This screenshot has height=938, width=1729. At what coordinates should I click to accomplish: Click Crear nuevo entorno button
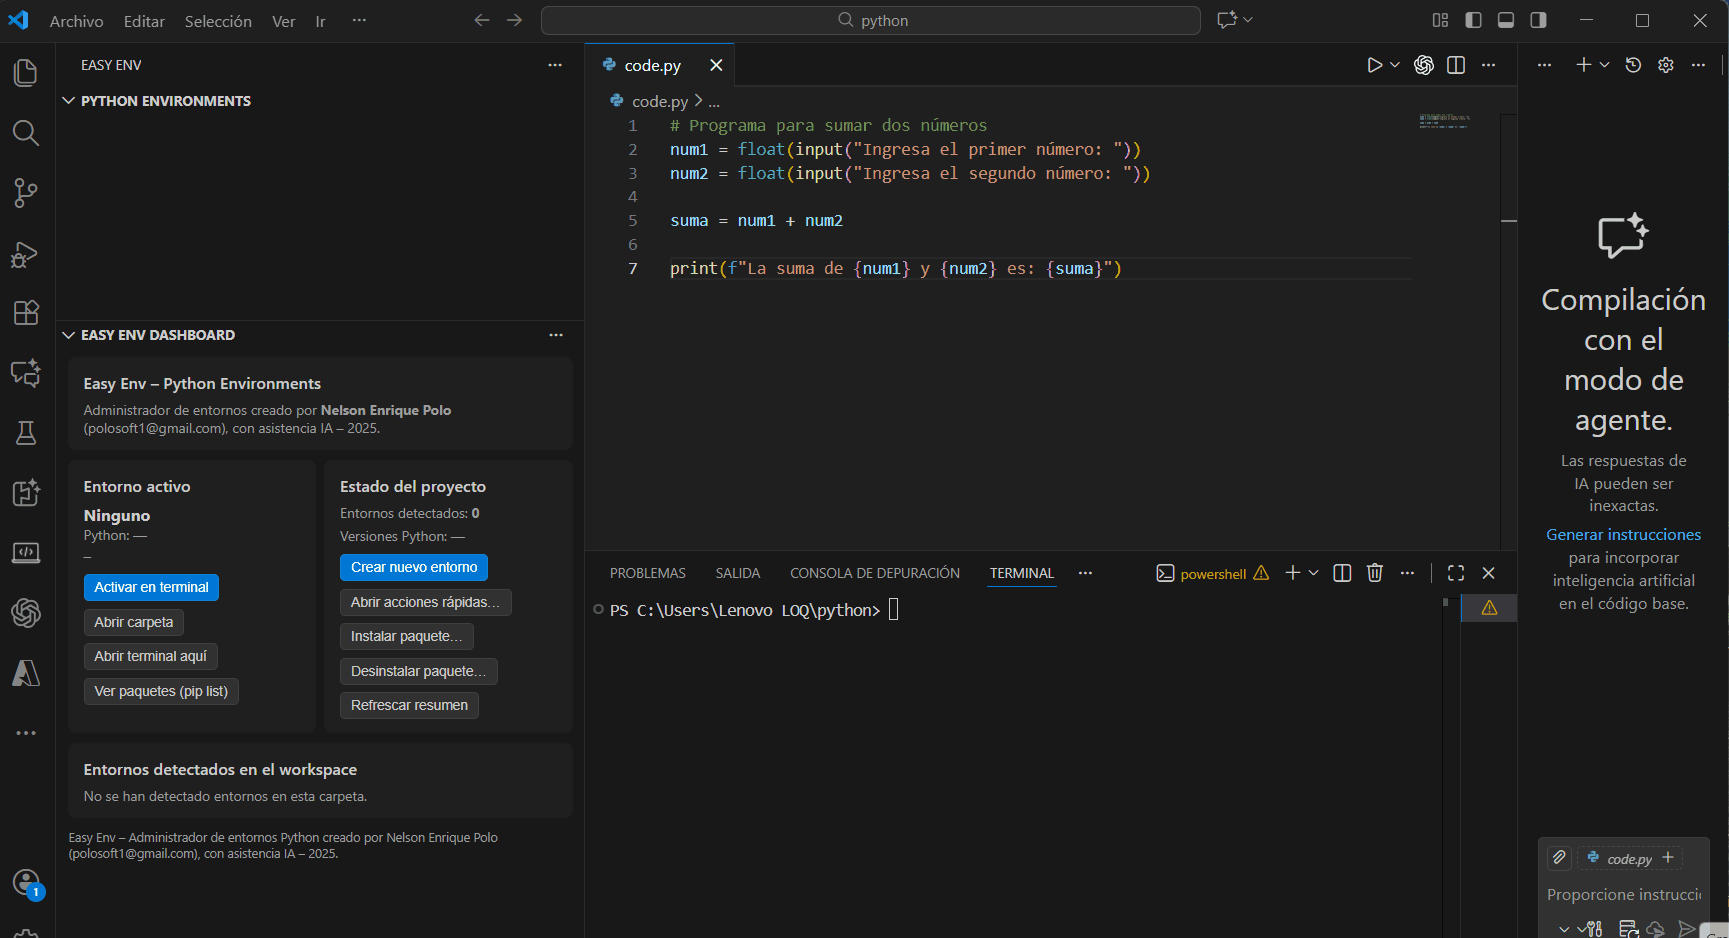coord(414,567)
